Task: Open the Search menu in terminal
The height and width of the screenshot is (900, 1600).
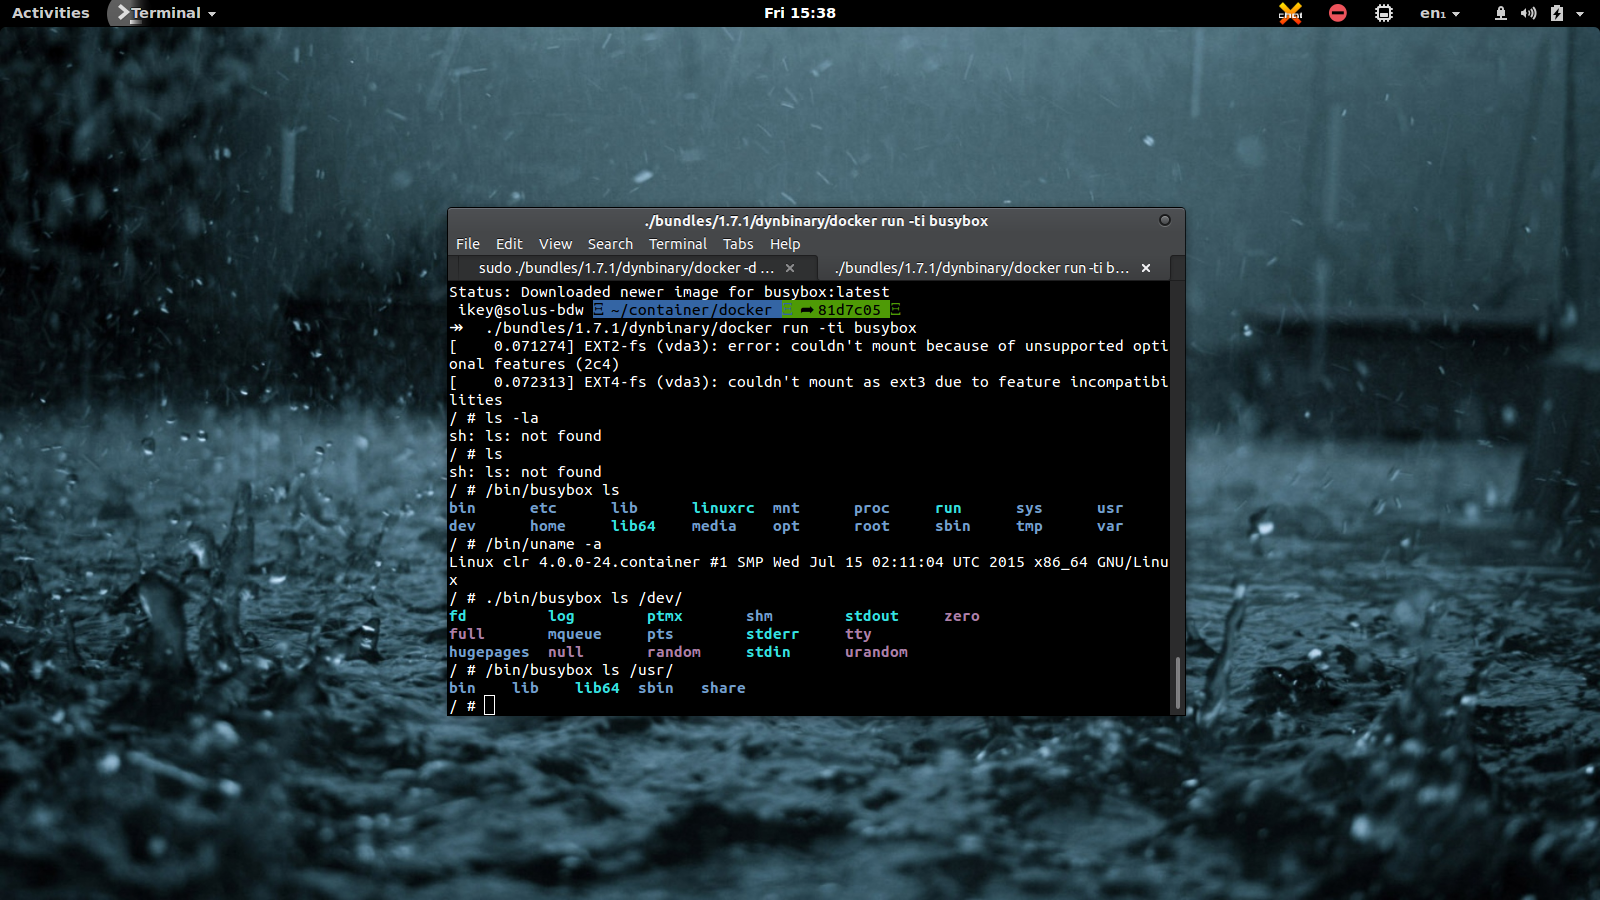Action: click(610, 244)
